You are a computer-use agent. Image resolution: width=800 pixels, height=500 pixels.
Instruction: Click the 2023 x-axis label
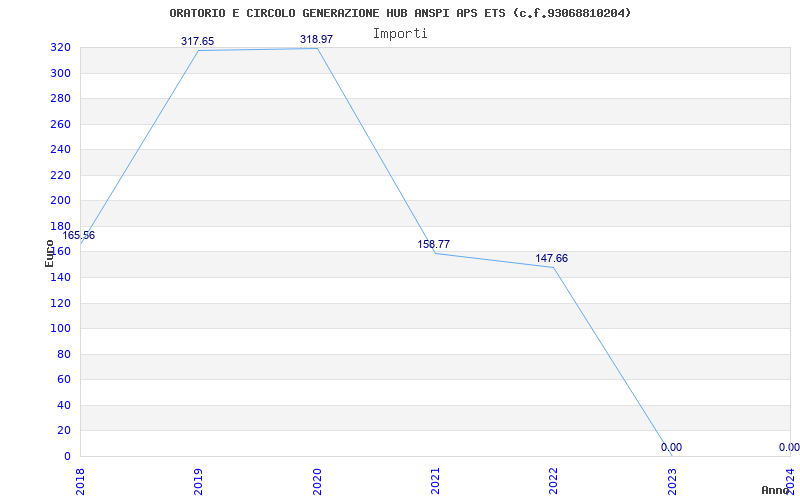point(672,480)
